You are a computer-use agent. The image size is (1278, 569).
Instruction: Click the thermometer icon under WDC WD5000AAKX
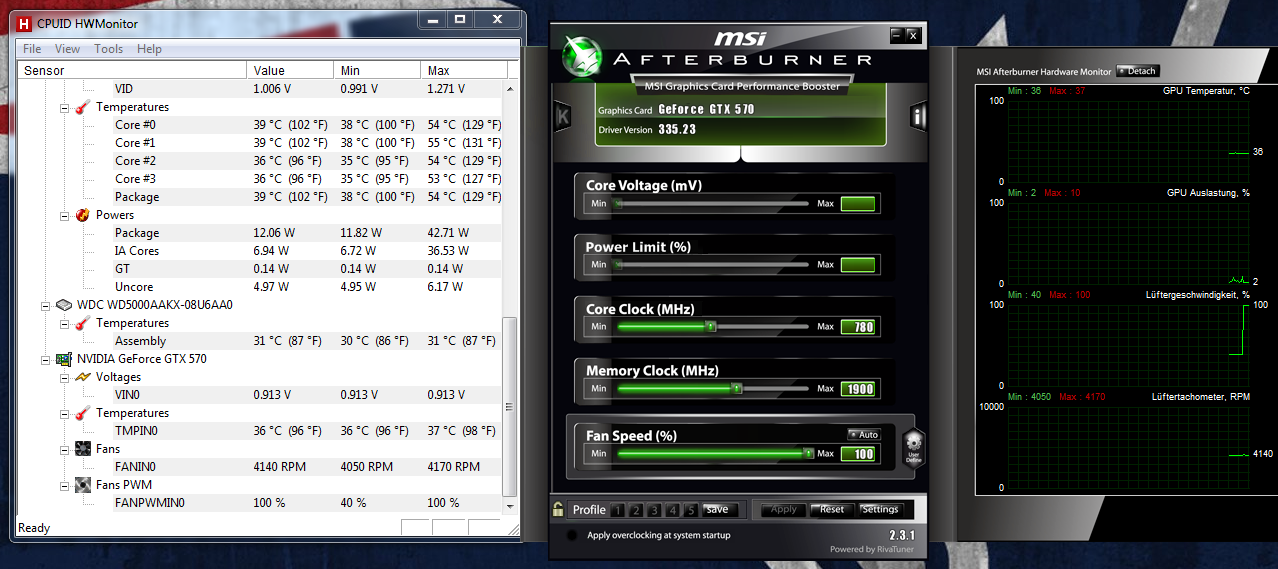(83, 323)
